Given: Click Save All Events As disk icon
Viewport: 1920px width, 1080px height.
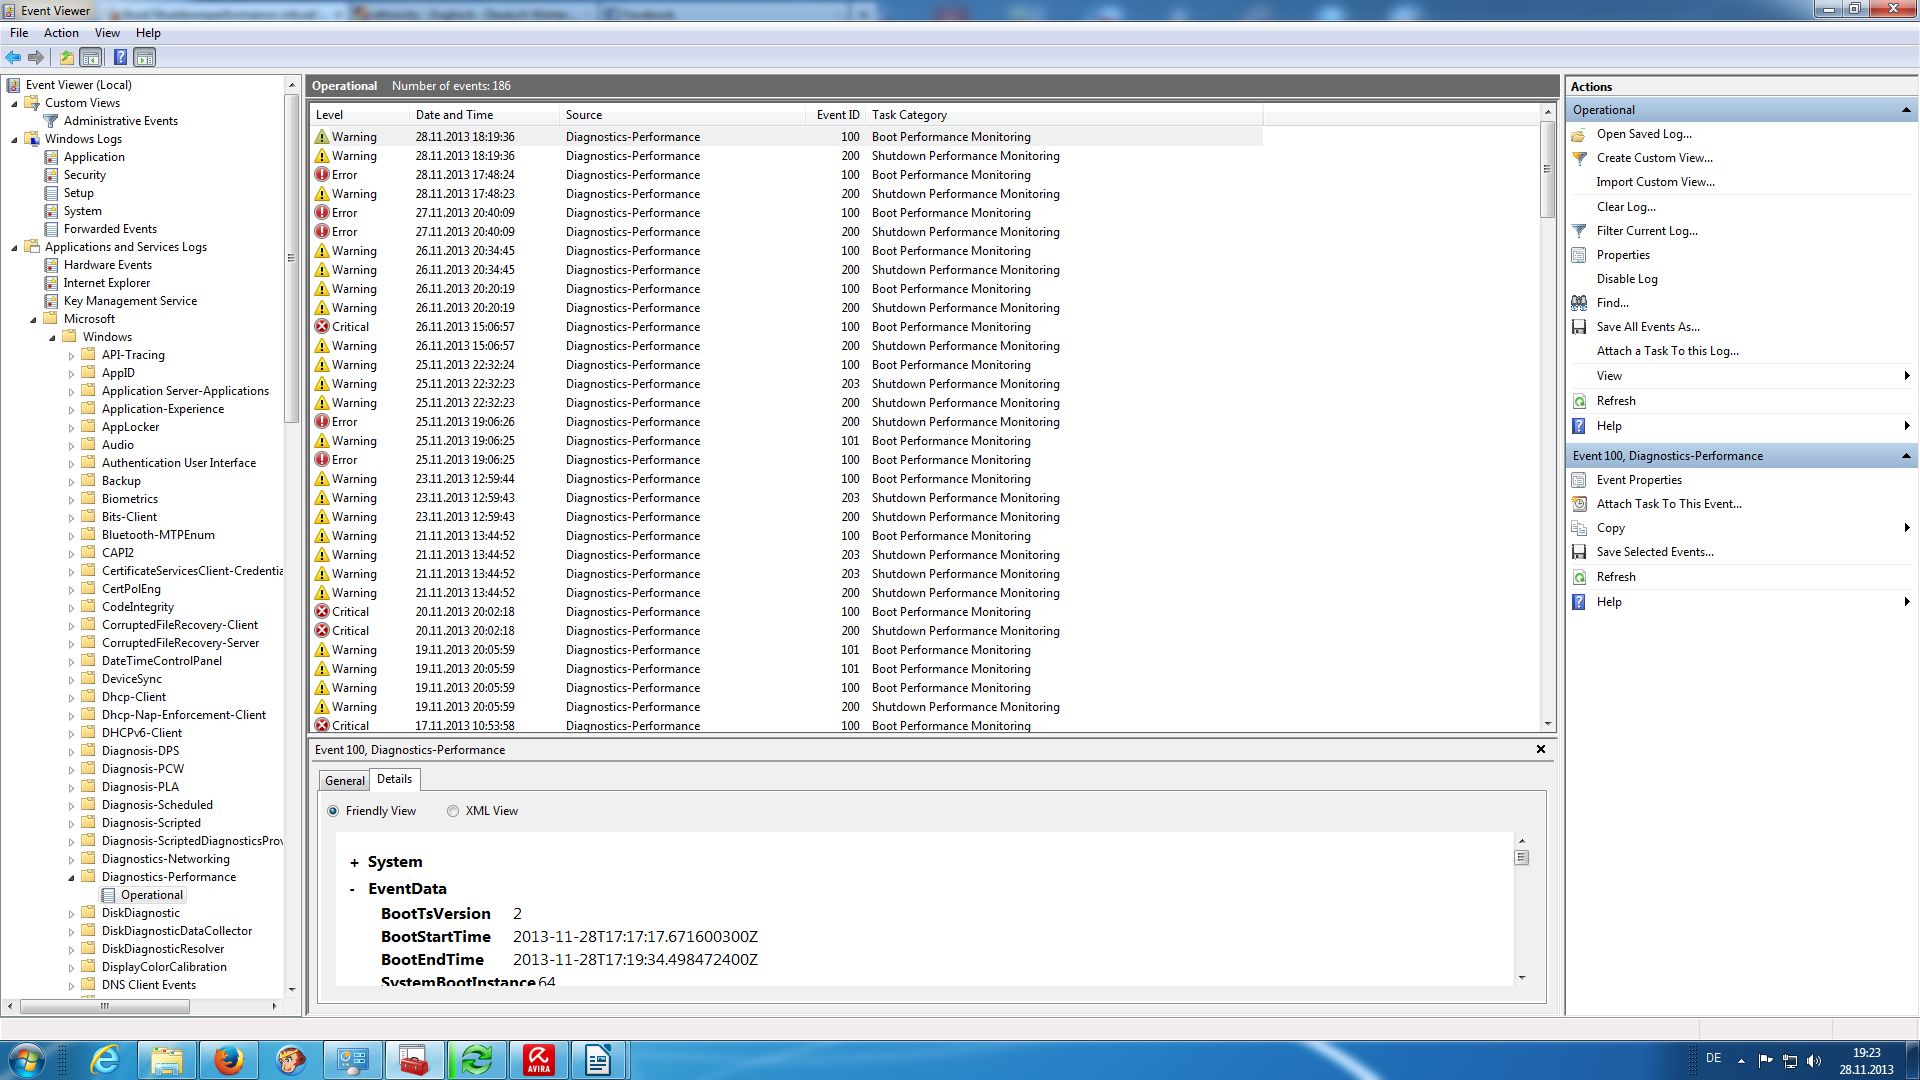Looking at the screenshot, I should pyautogui.click(x=1579, y=327).
